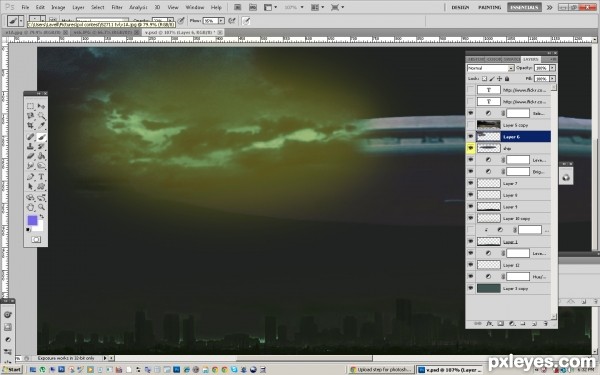Select the Custom Shape tool
The width and height of the screenshot is (600, 375).
pos(41,187)
